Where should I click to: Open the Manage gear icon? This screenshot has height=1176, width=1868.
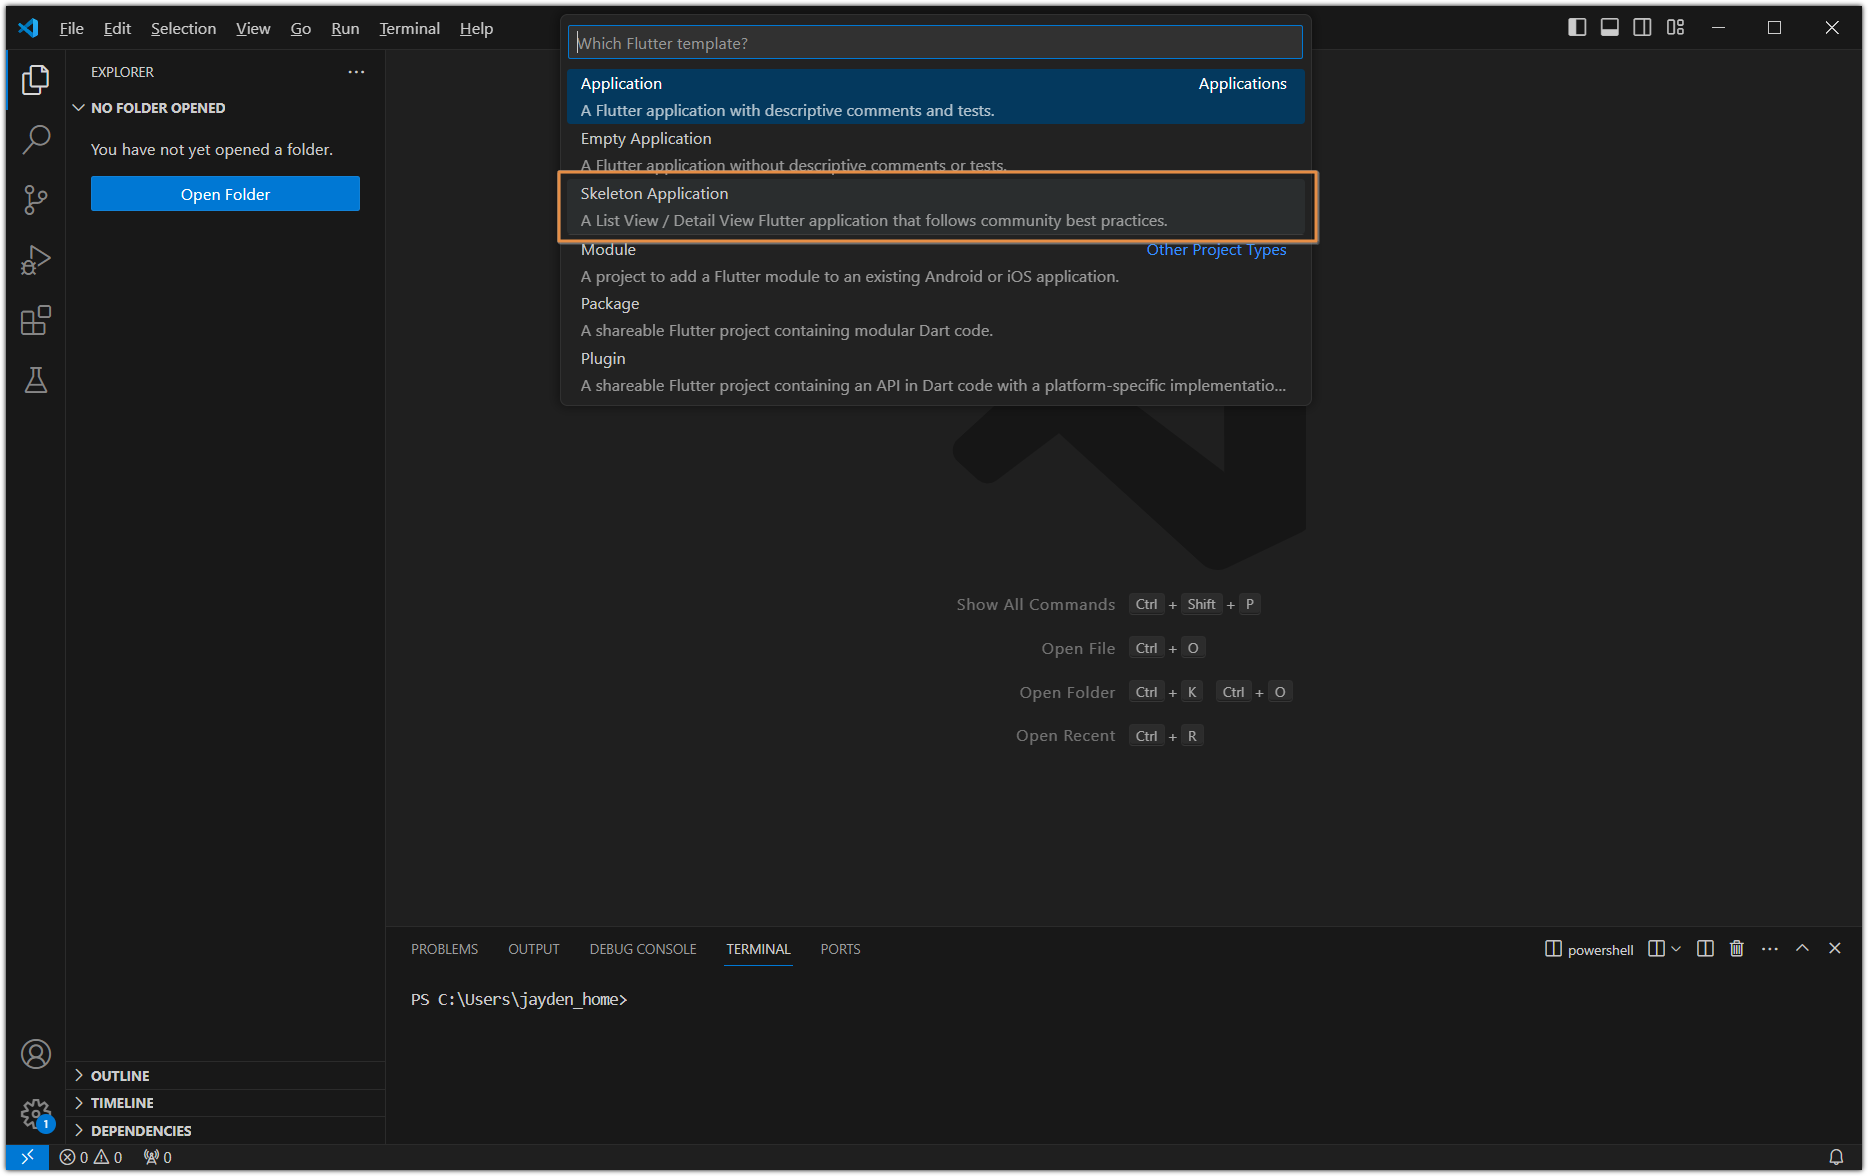tap(36, 1113)
